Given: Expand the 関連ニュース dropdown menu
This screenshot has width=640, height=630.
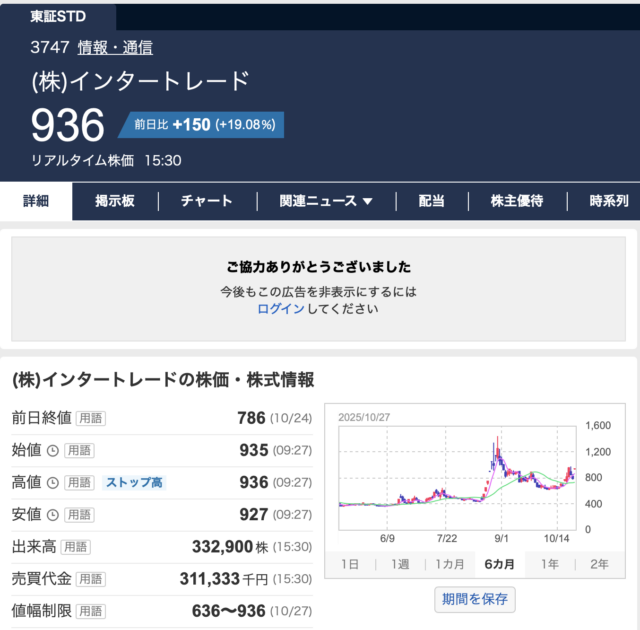Looking at the screenshot, I should [x=326, y=201].
